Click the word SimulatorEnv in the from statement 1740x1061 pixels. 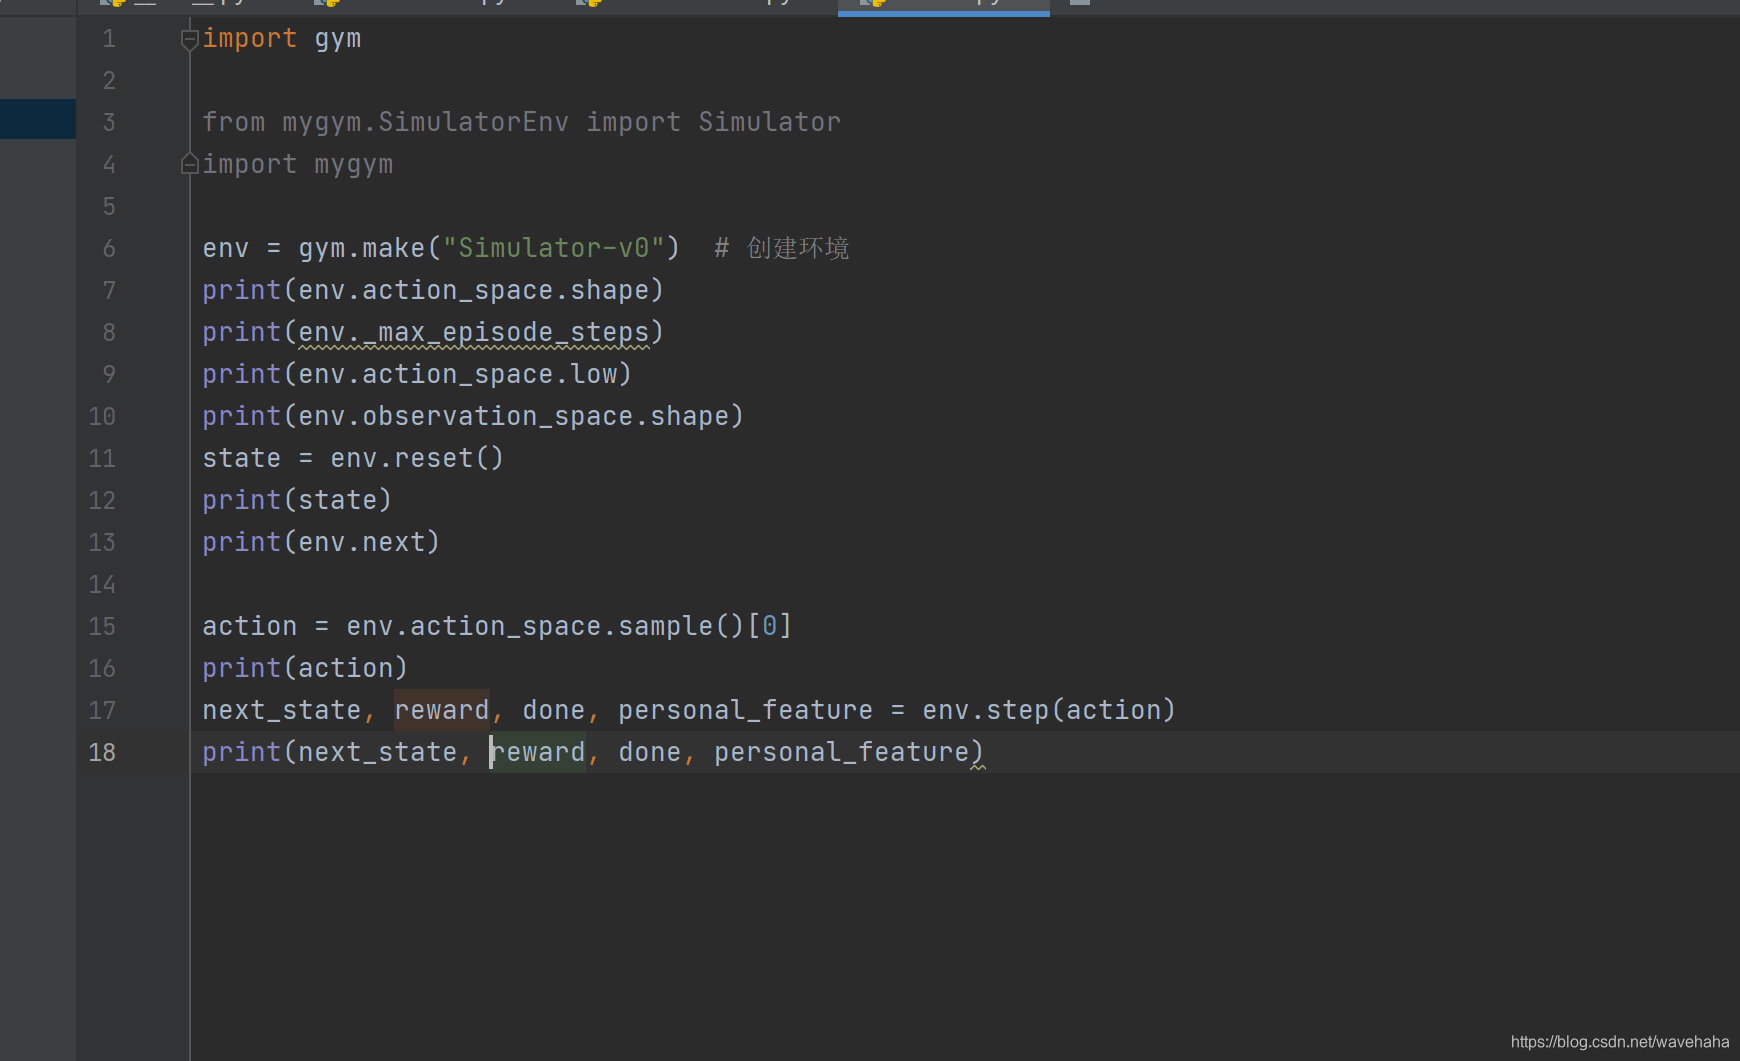point(473,122)
